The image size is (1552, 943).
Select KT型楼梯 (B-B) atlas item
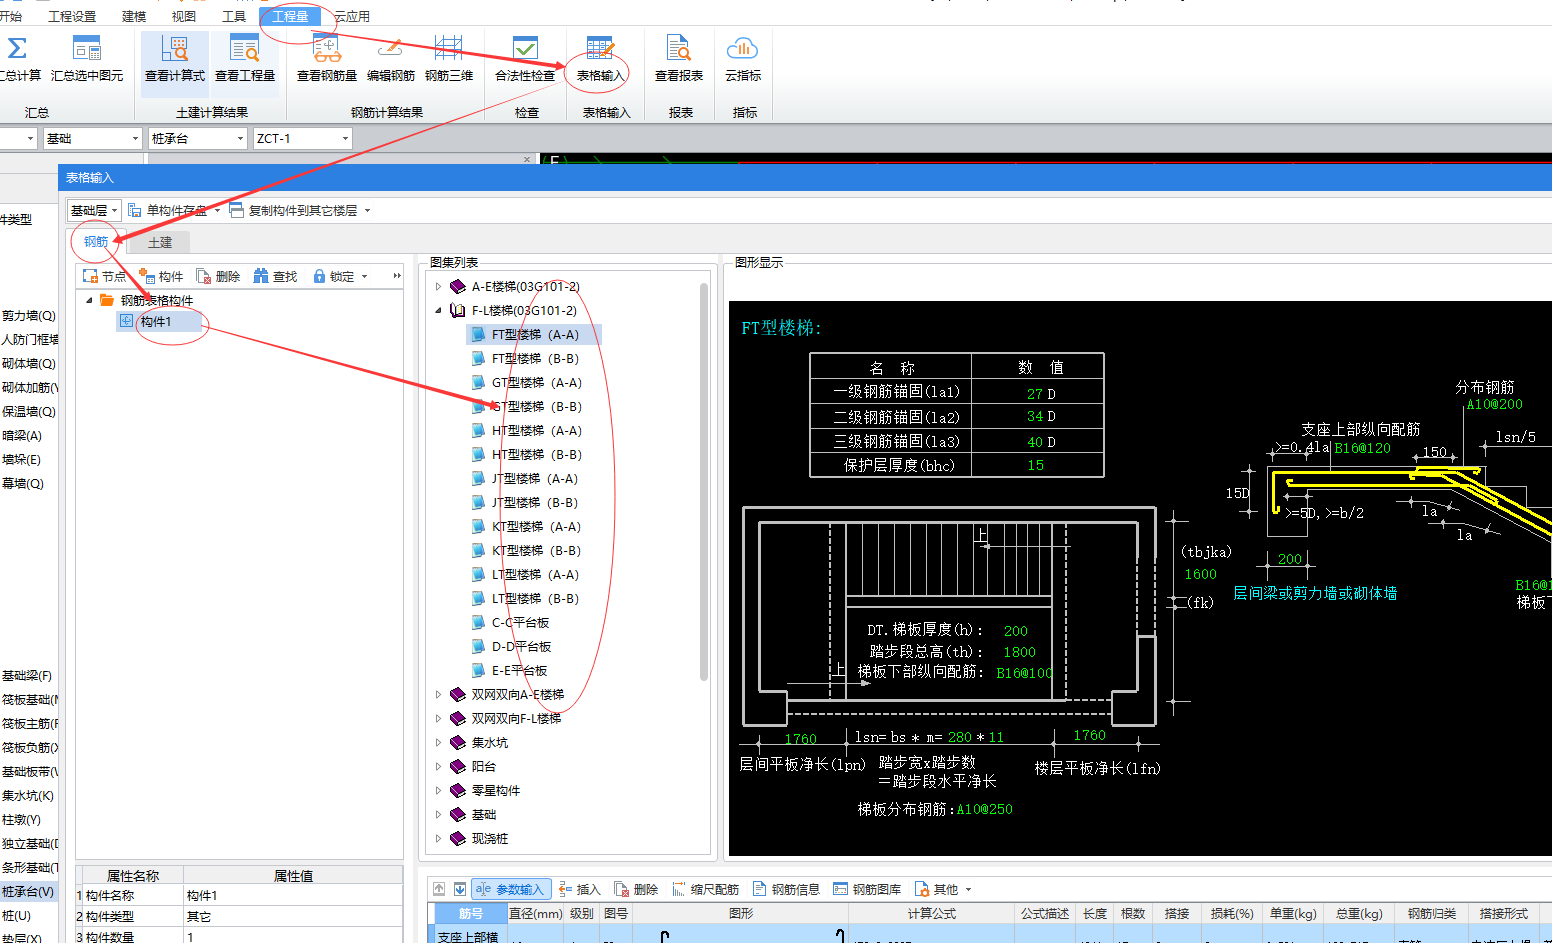pyautogui.click(x=536, y=550)
